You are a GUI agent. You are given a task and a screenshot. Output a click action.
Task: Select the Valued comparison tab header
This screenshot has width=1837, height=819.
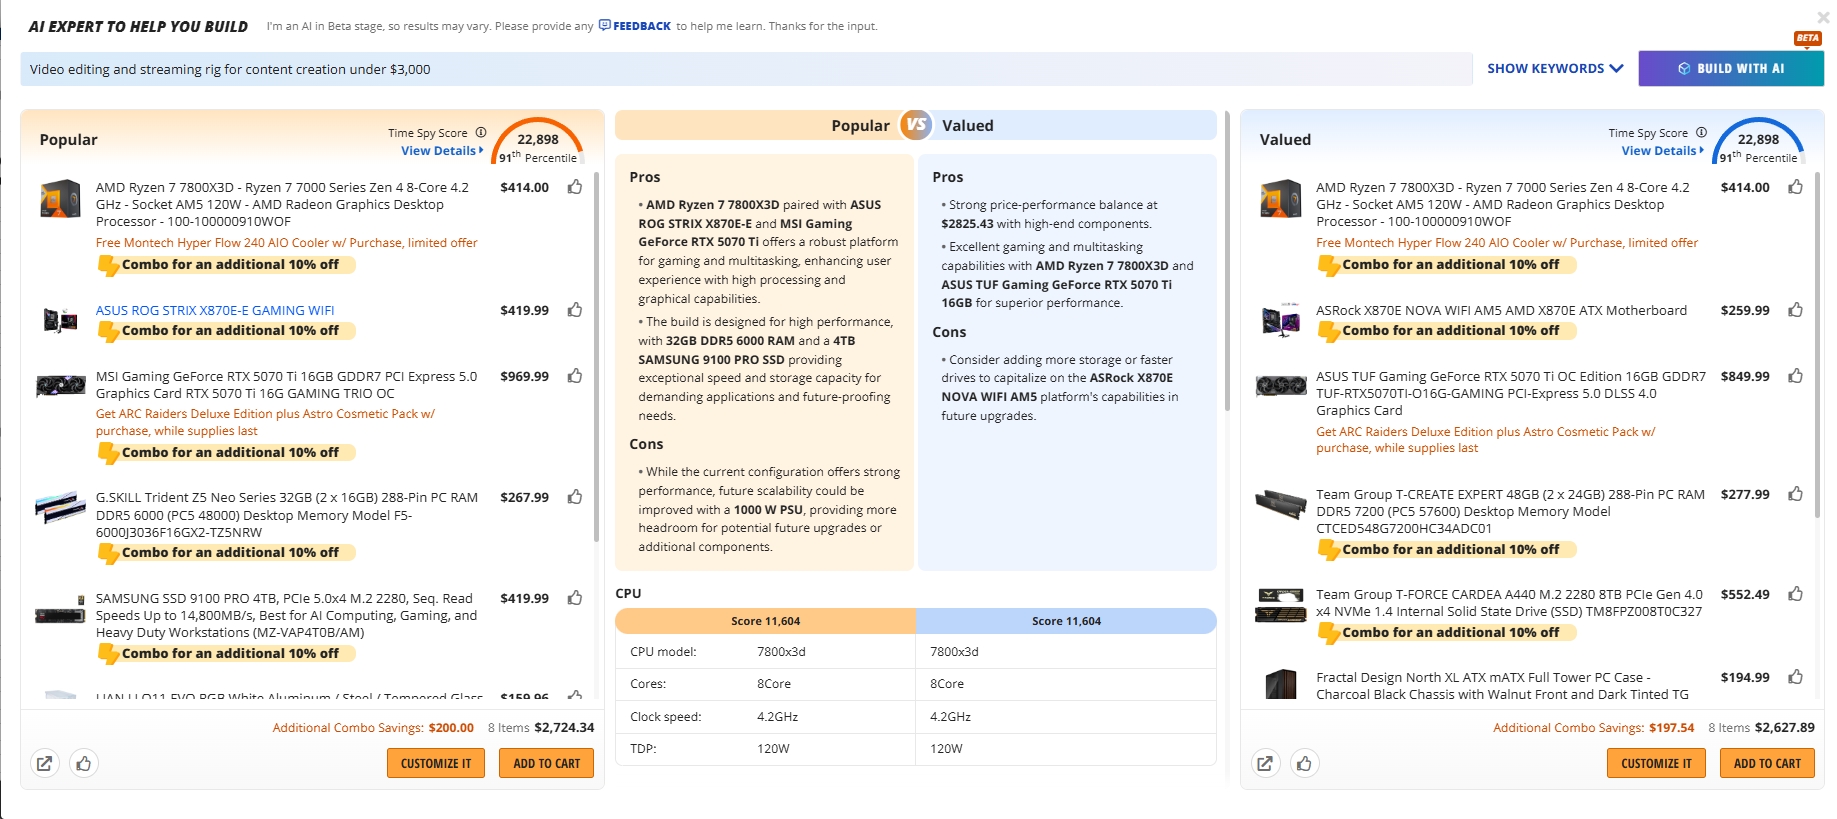tap(968, 126)
